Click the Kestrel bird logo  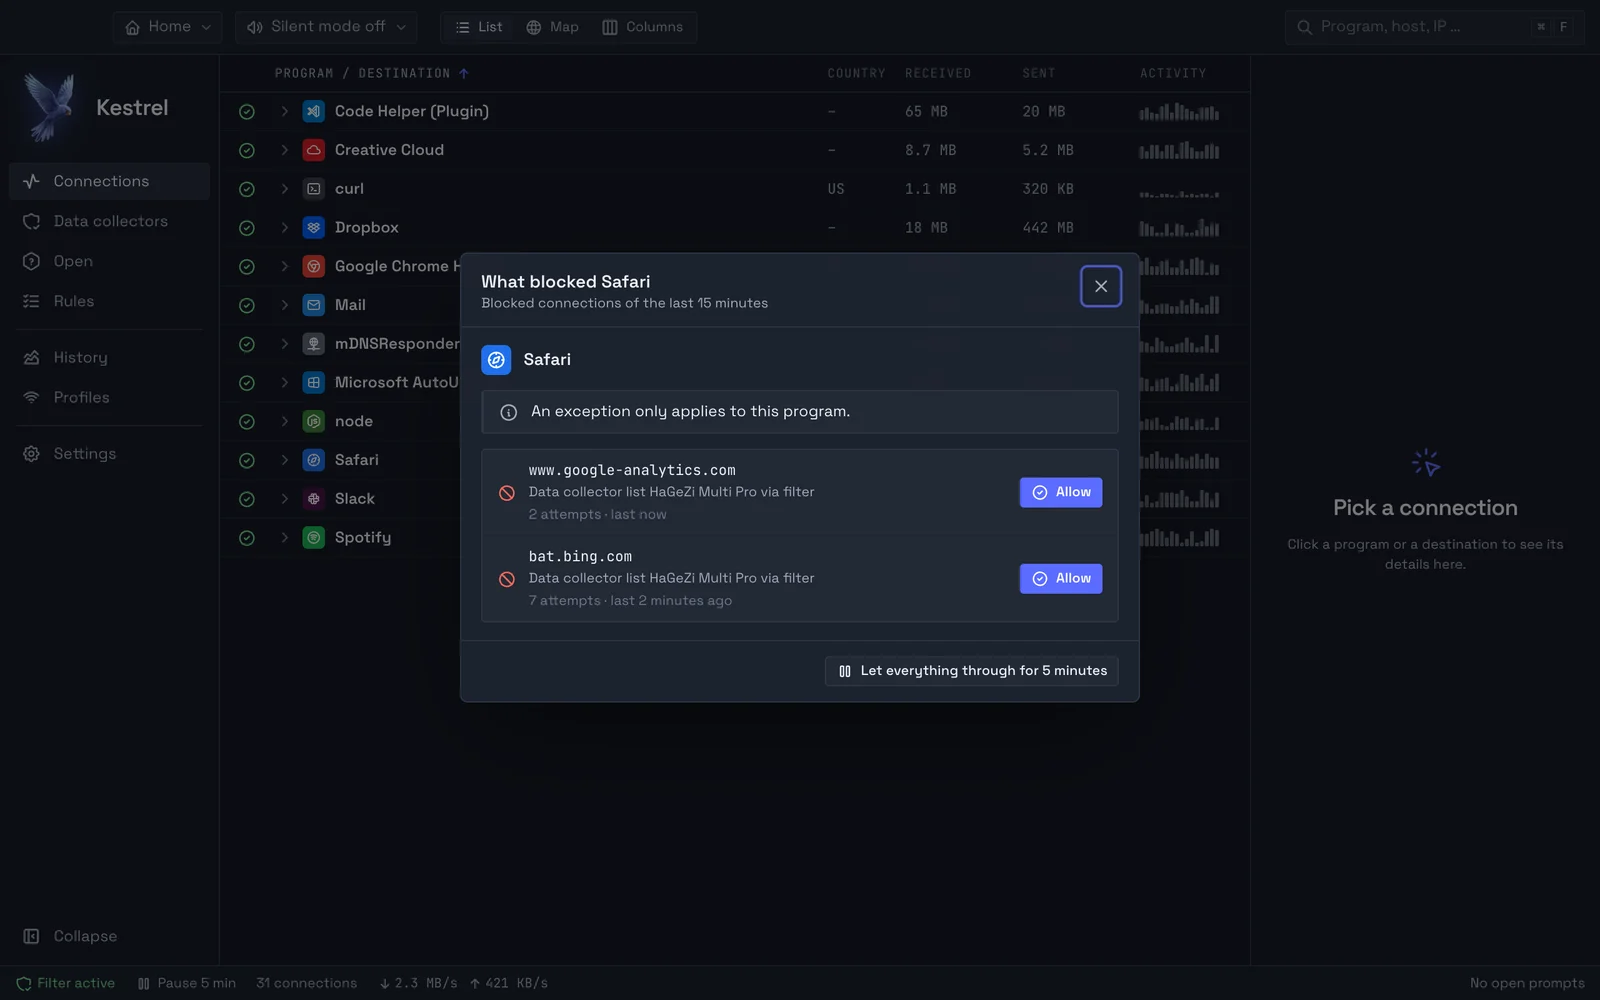point(50,107)
